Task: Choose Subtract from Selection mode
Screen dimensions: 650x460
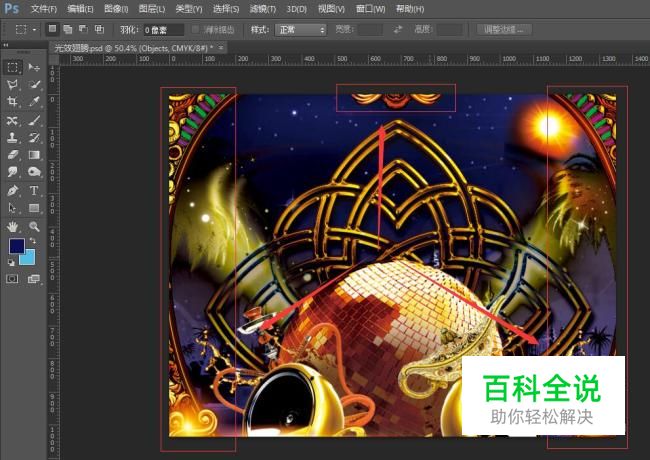Action: click(x=83, y=29)
